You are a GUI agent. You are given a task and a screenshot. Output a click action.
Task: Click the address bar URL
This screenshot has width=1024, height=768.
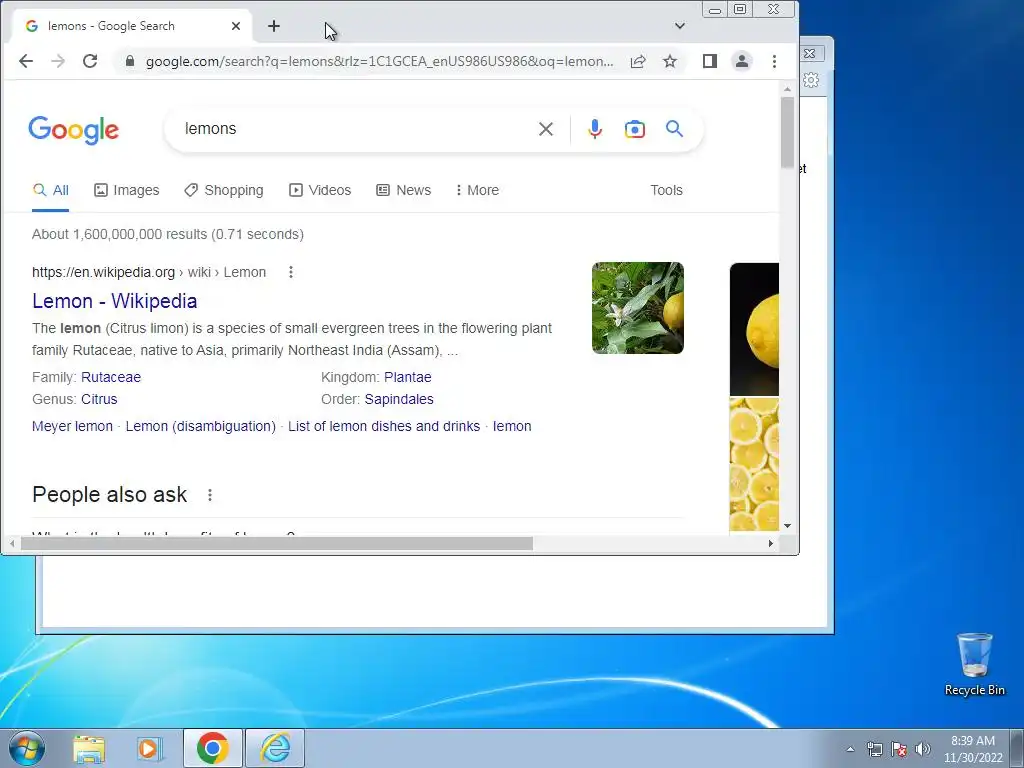coord(379,61)
